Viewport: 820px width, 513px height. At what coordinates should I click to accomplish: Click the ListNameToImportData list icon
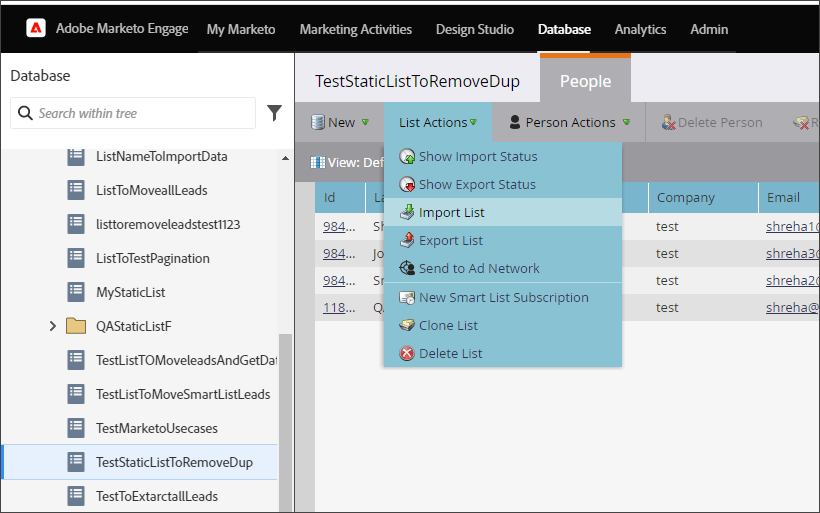[76, 156]
